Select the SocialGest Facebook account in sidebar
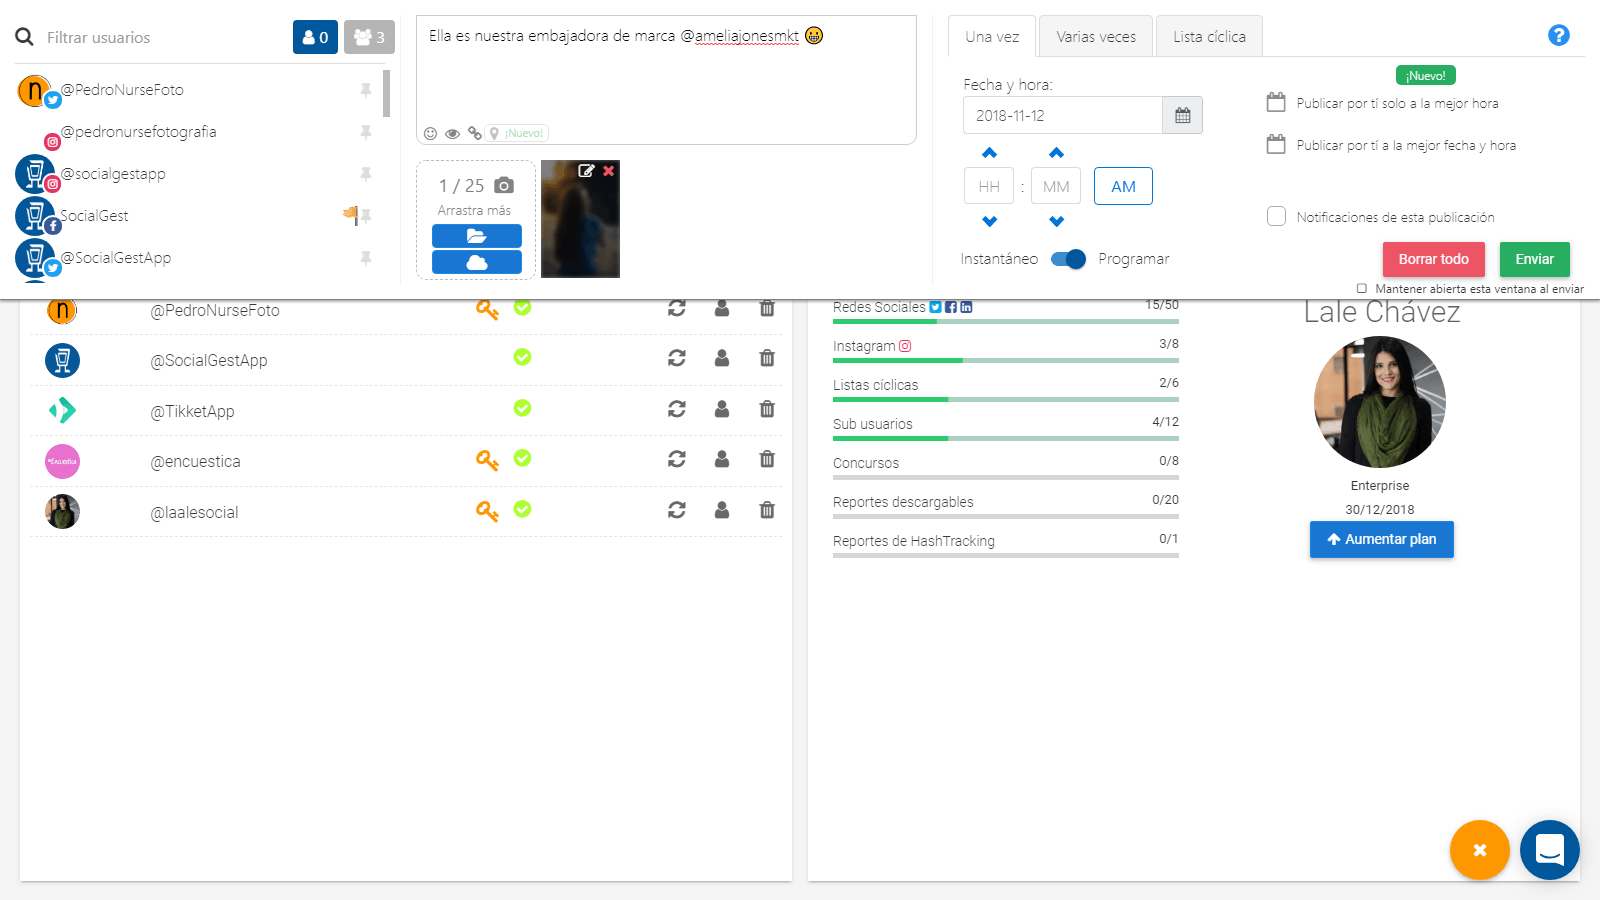This screenshot has width=1600, height=900. click(x=94, y=216)
